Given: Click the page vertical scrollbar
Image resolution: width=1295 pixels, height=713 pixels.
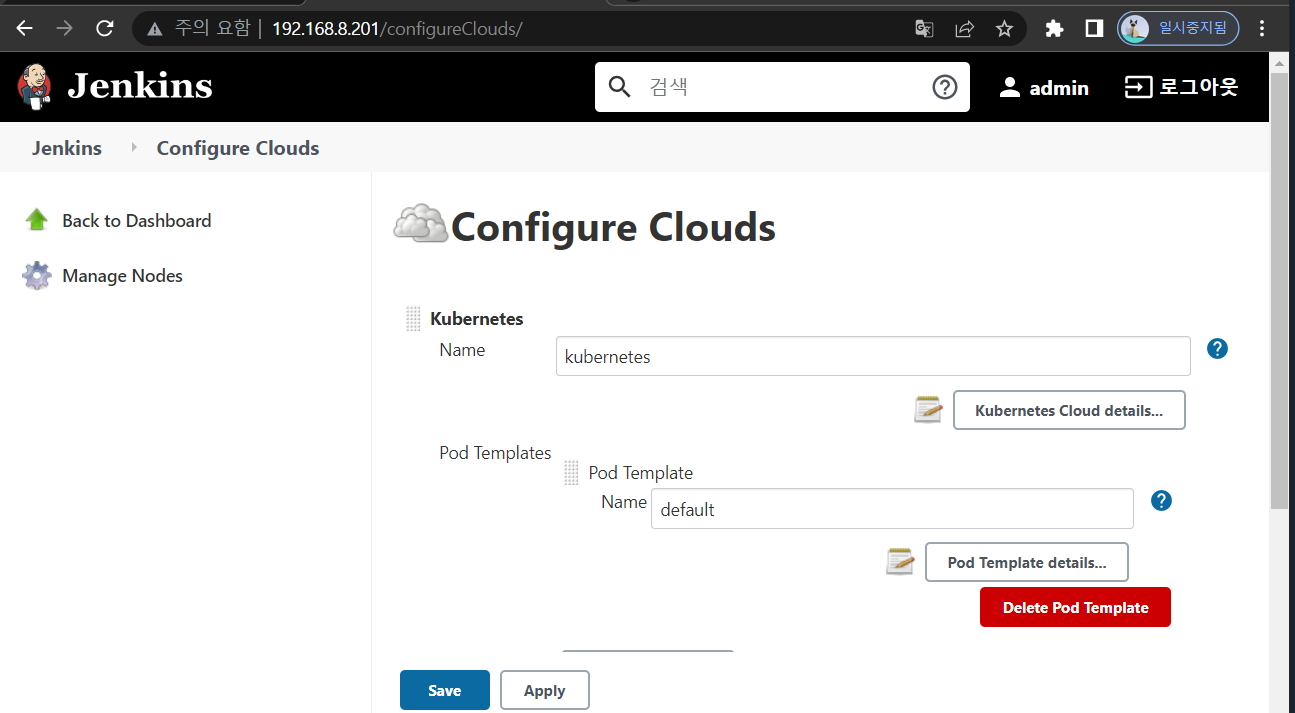Looking at the screenshot, I should [1279, 290].
